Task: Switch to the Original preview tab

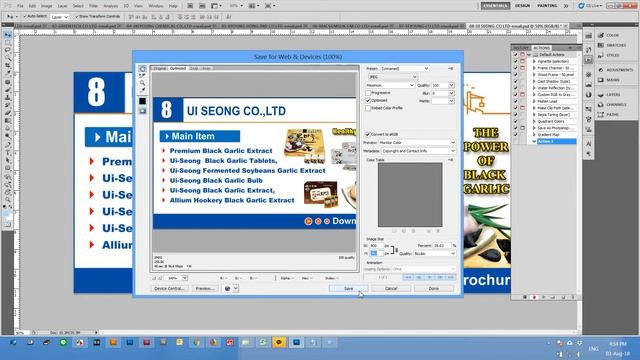Action: (x=160, y=69)
